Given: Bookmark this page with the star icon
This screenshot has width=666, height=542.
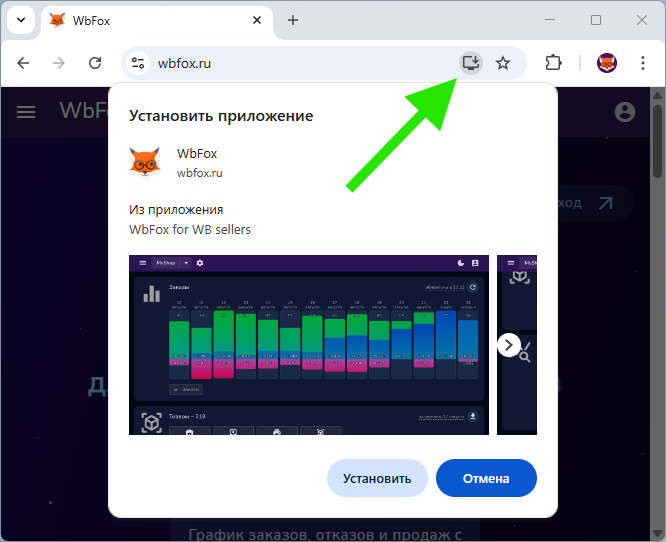Looking at the screenshot, I should coord(503,63).
